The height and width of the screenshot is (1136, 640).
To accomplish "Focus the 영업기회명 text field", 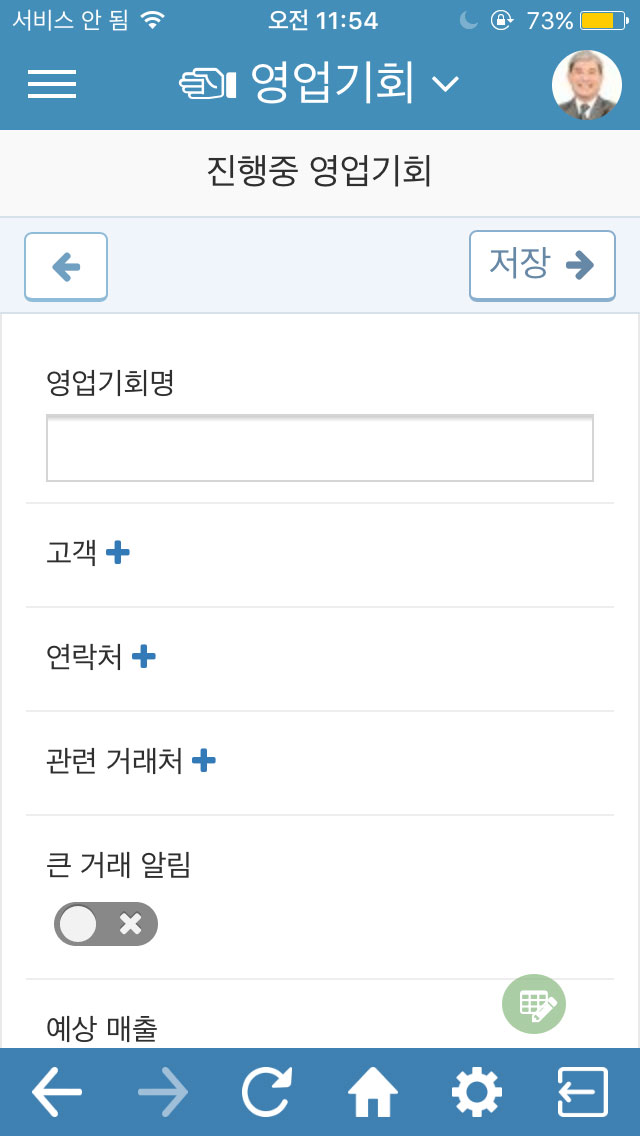I will tap(320, 448).
